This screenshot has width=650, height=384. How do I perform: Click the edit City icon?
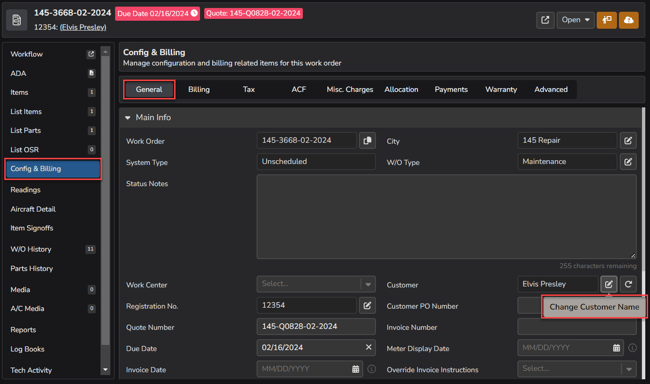point(628,141)
